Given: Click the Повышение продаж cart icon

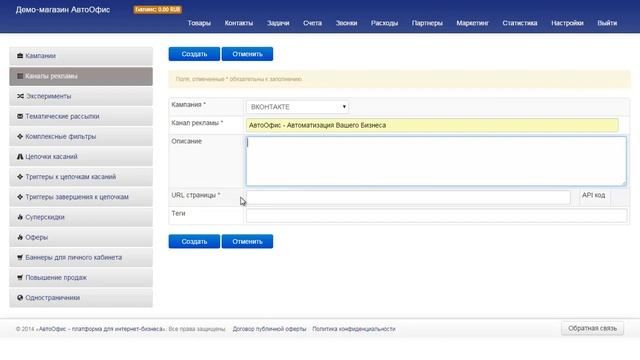Looking at the screenshot, I should [x=20, y=278].
